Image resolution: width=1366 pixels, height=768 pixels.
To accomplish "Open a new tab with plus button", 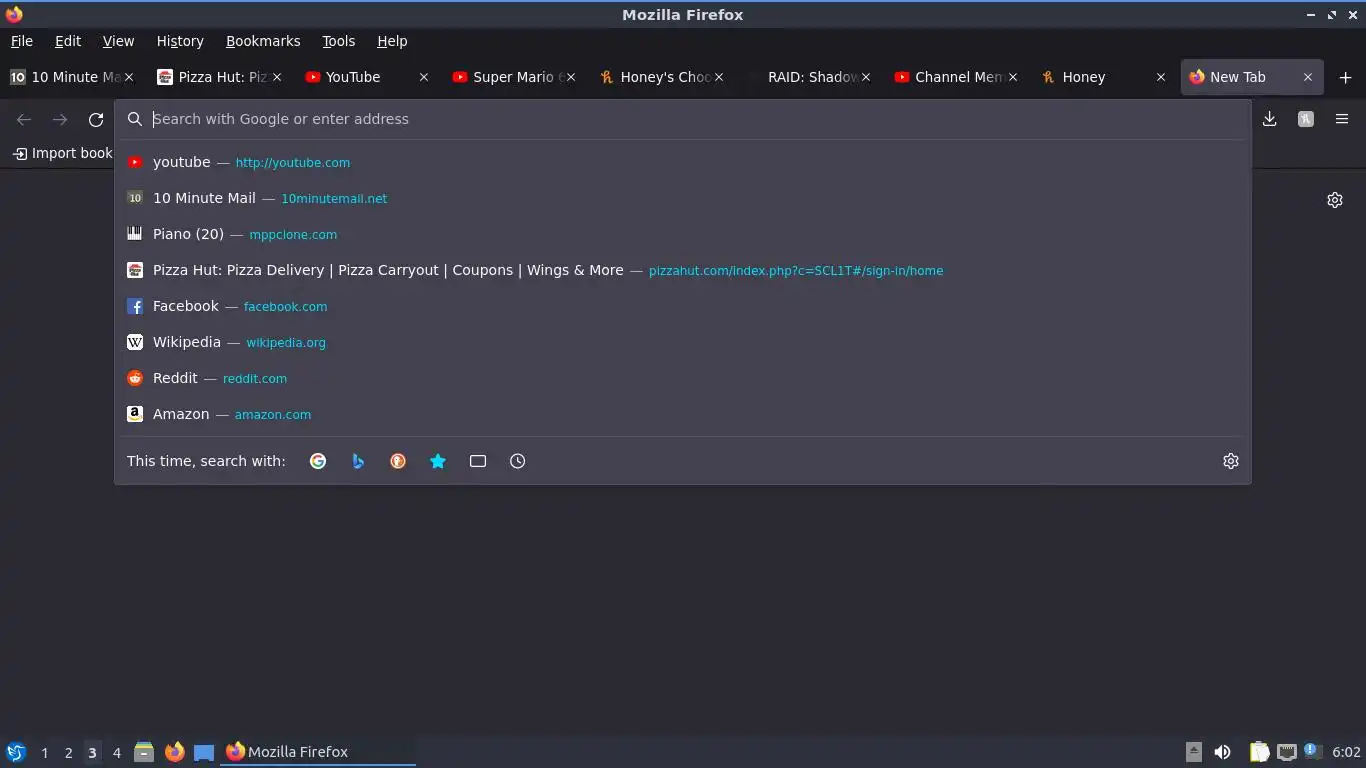I will [x=1345, y=77].
